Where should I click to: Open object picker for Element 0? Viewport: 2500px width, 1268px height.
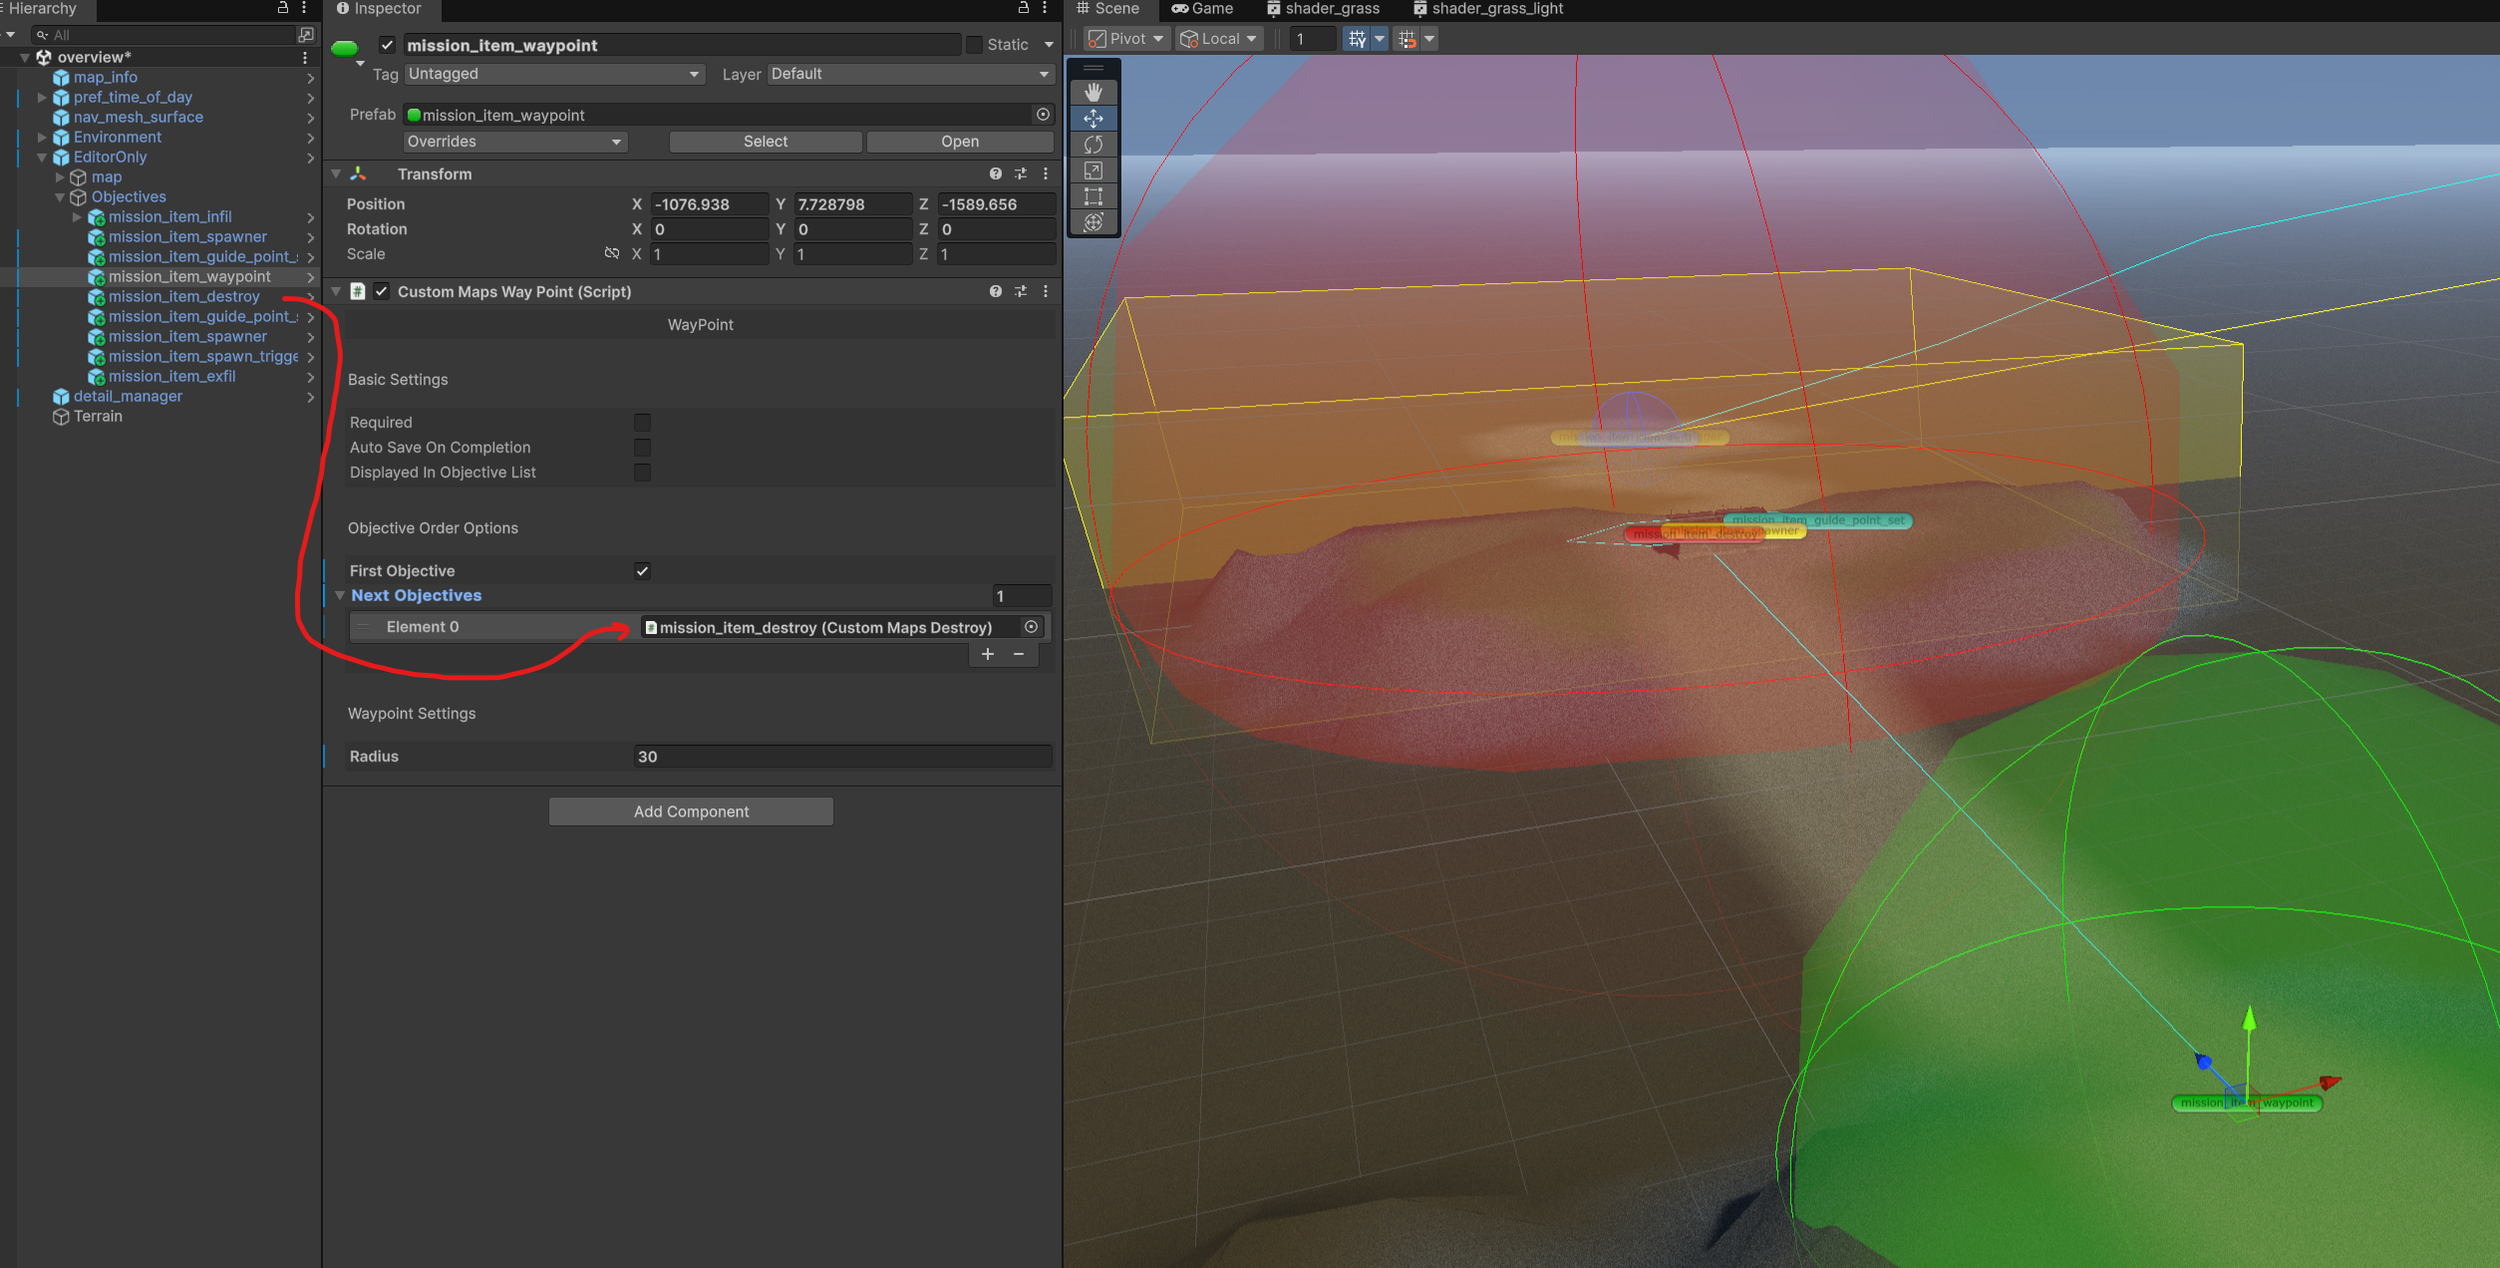pyautogui.click(x=1031, y=627)
